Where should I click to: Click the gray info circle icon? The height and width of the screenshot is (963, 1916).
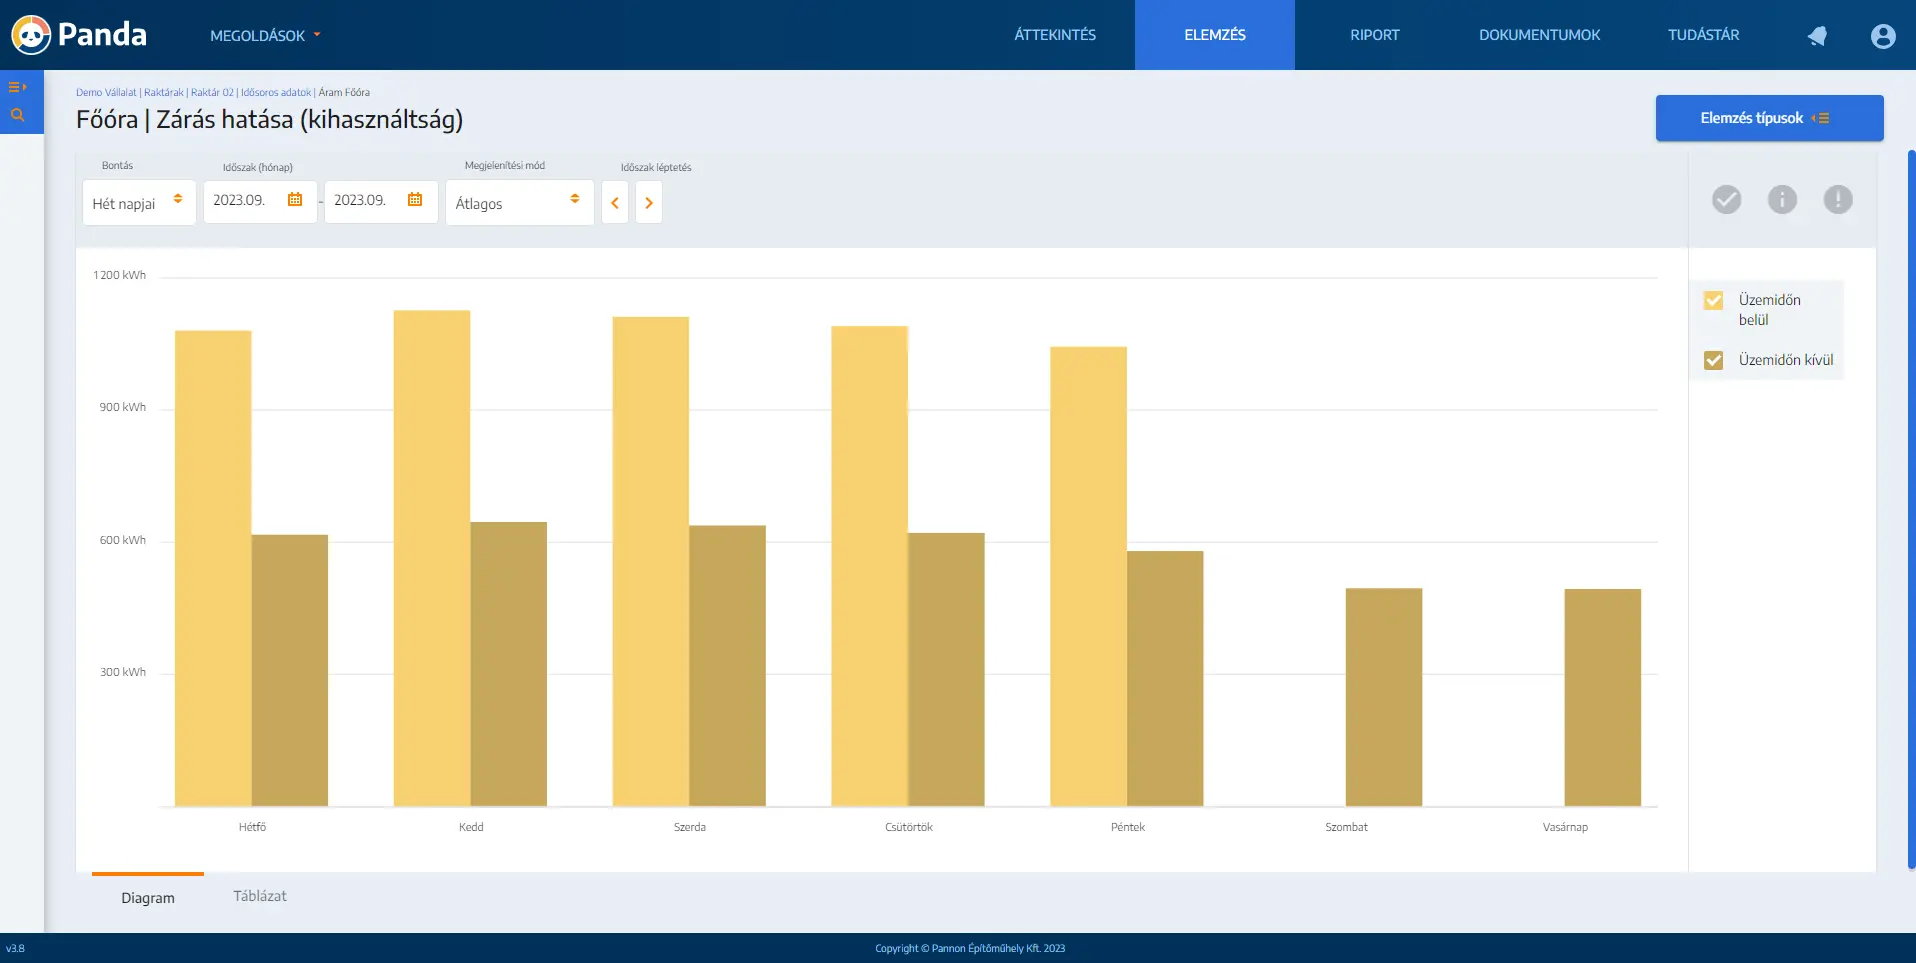(x=1782, y=200)
